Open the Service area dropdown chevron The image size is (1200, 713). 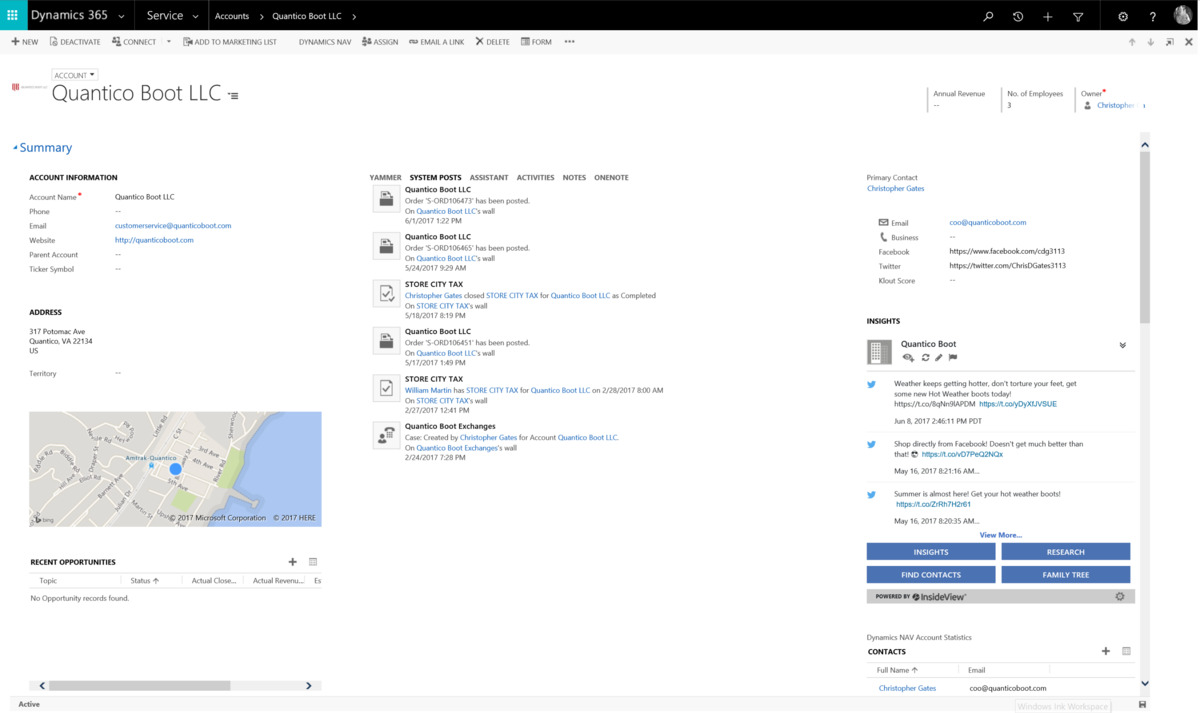click(x=195, y=16)
